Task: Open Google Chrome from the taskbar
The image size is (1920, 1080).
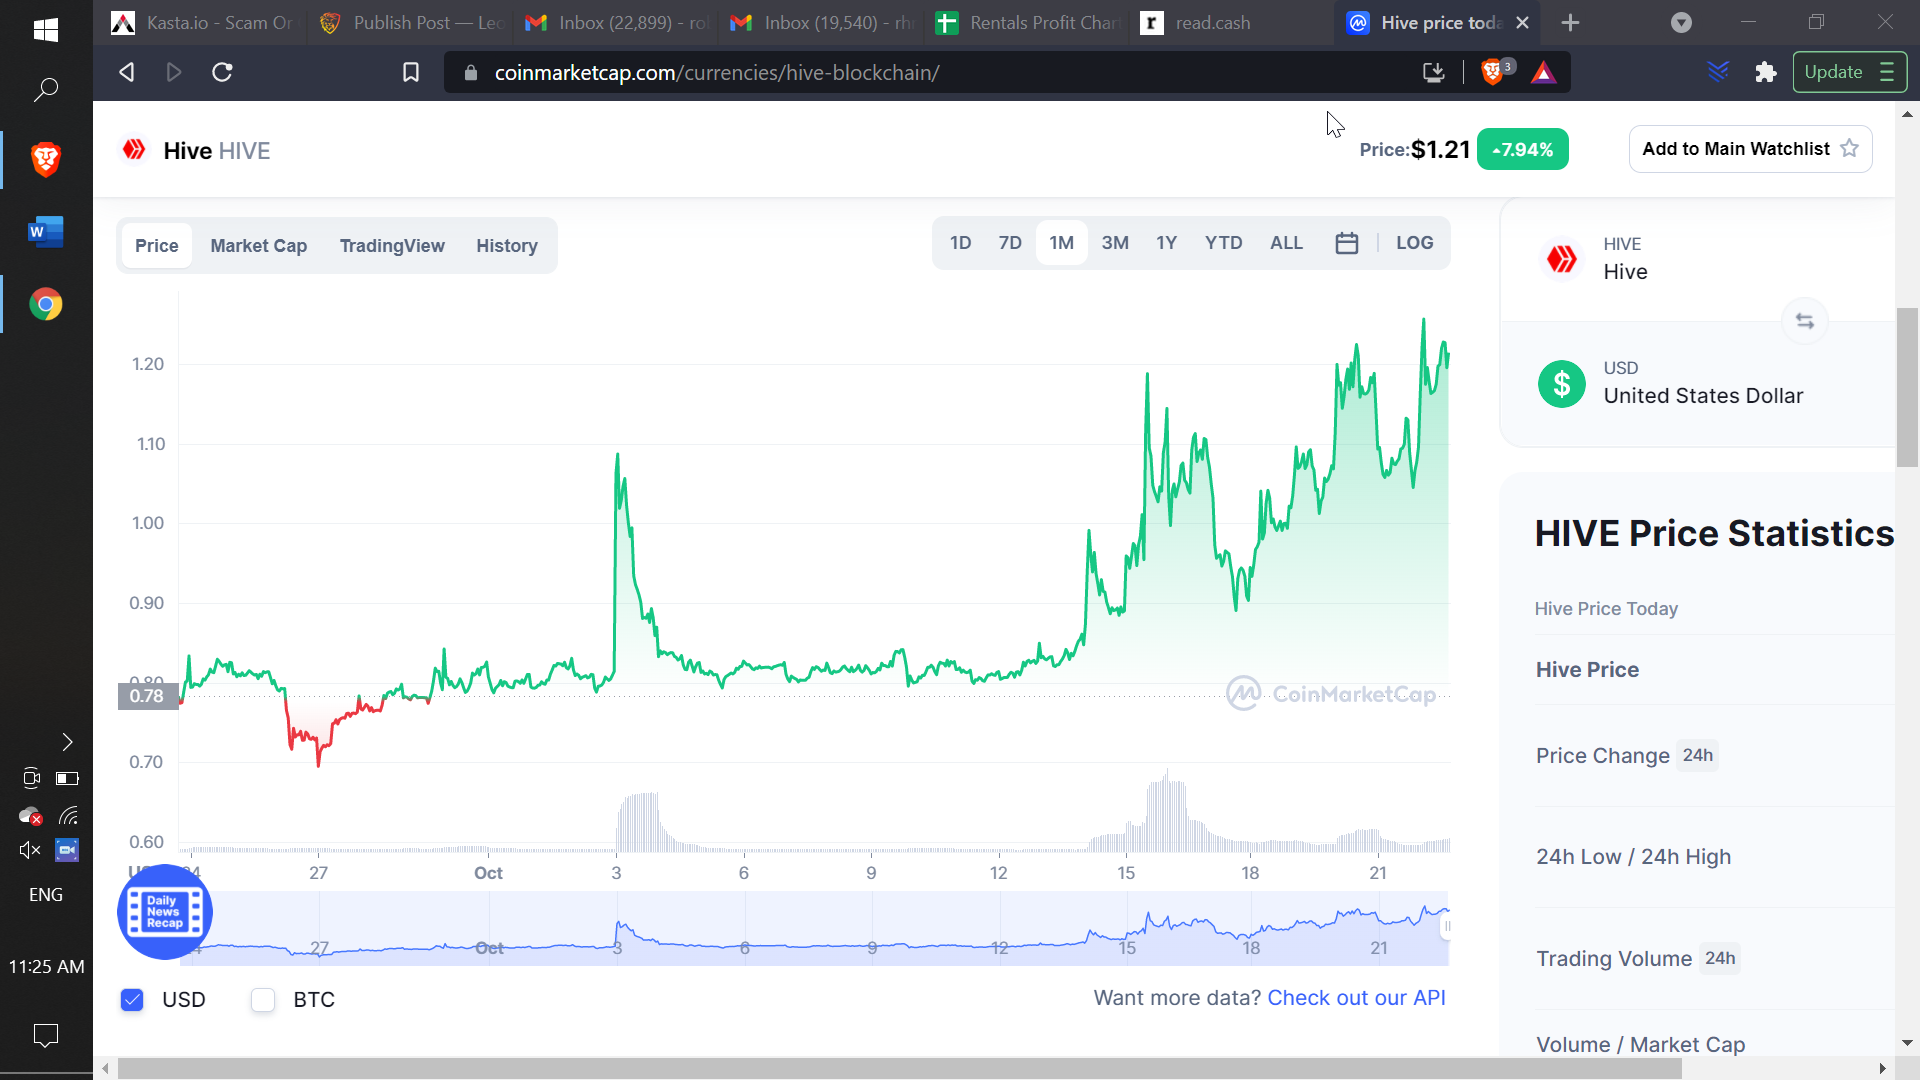Action: tap(46, 304)
